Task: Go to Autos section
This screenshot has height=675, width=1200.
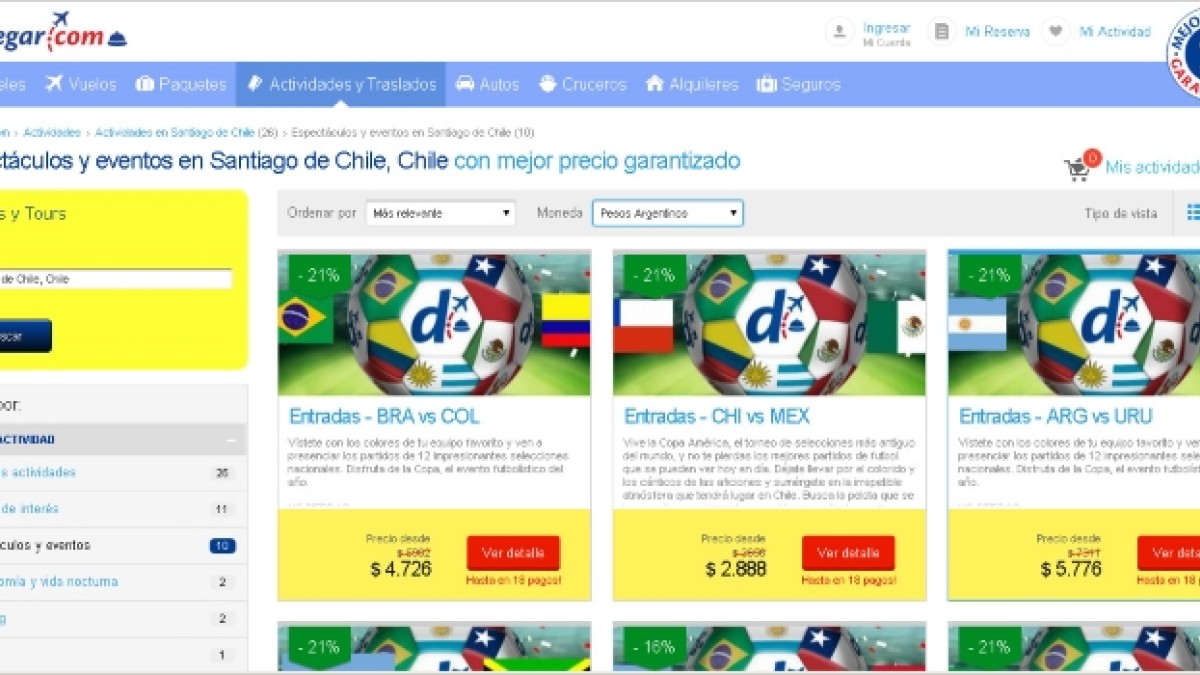Action: [x=487, y=84]
